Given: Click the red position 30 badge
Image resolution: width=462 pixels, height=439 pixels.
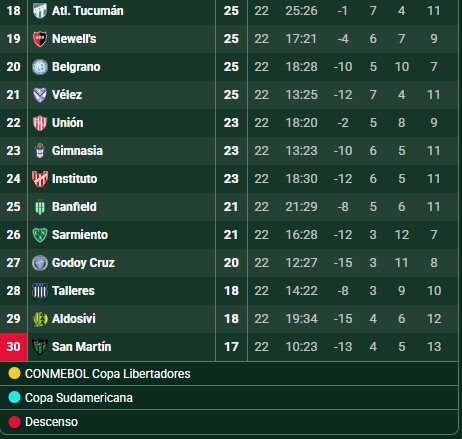Looking at the screenshot, I should point(13,347).
